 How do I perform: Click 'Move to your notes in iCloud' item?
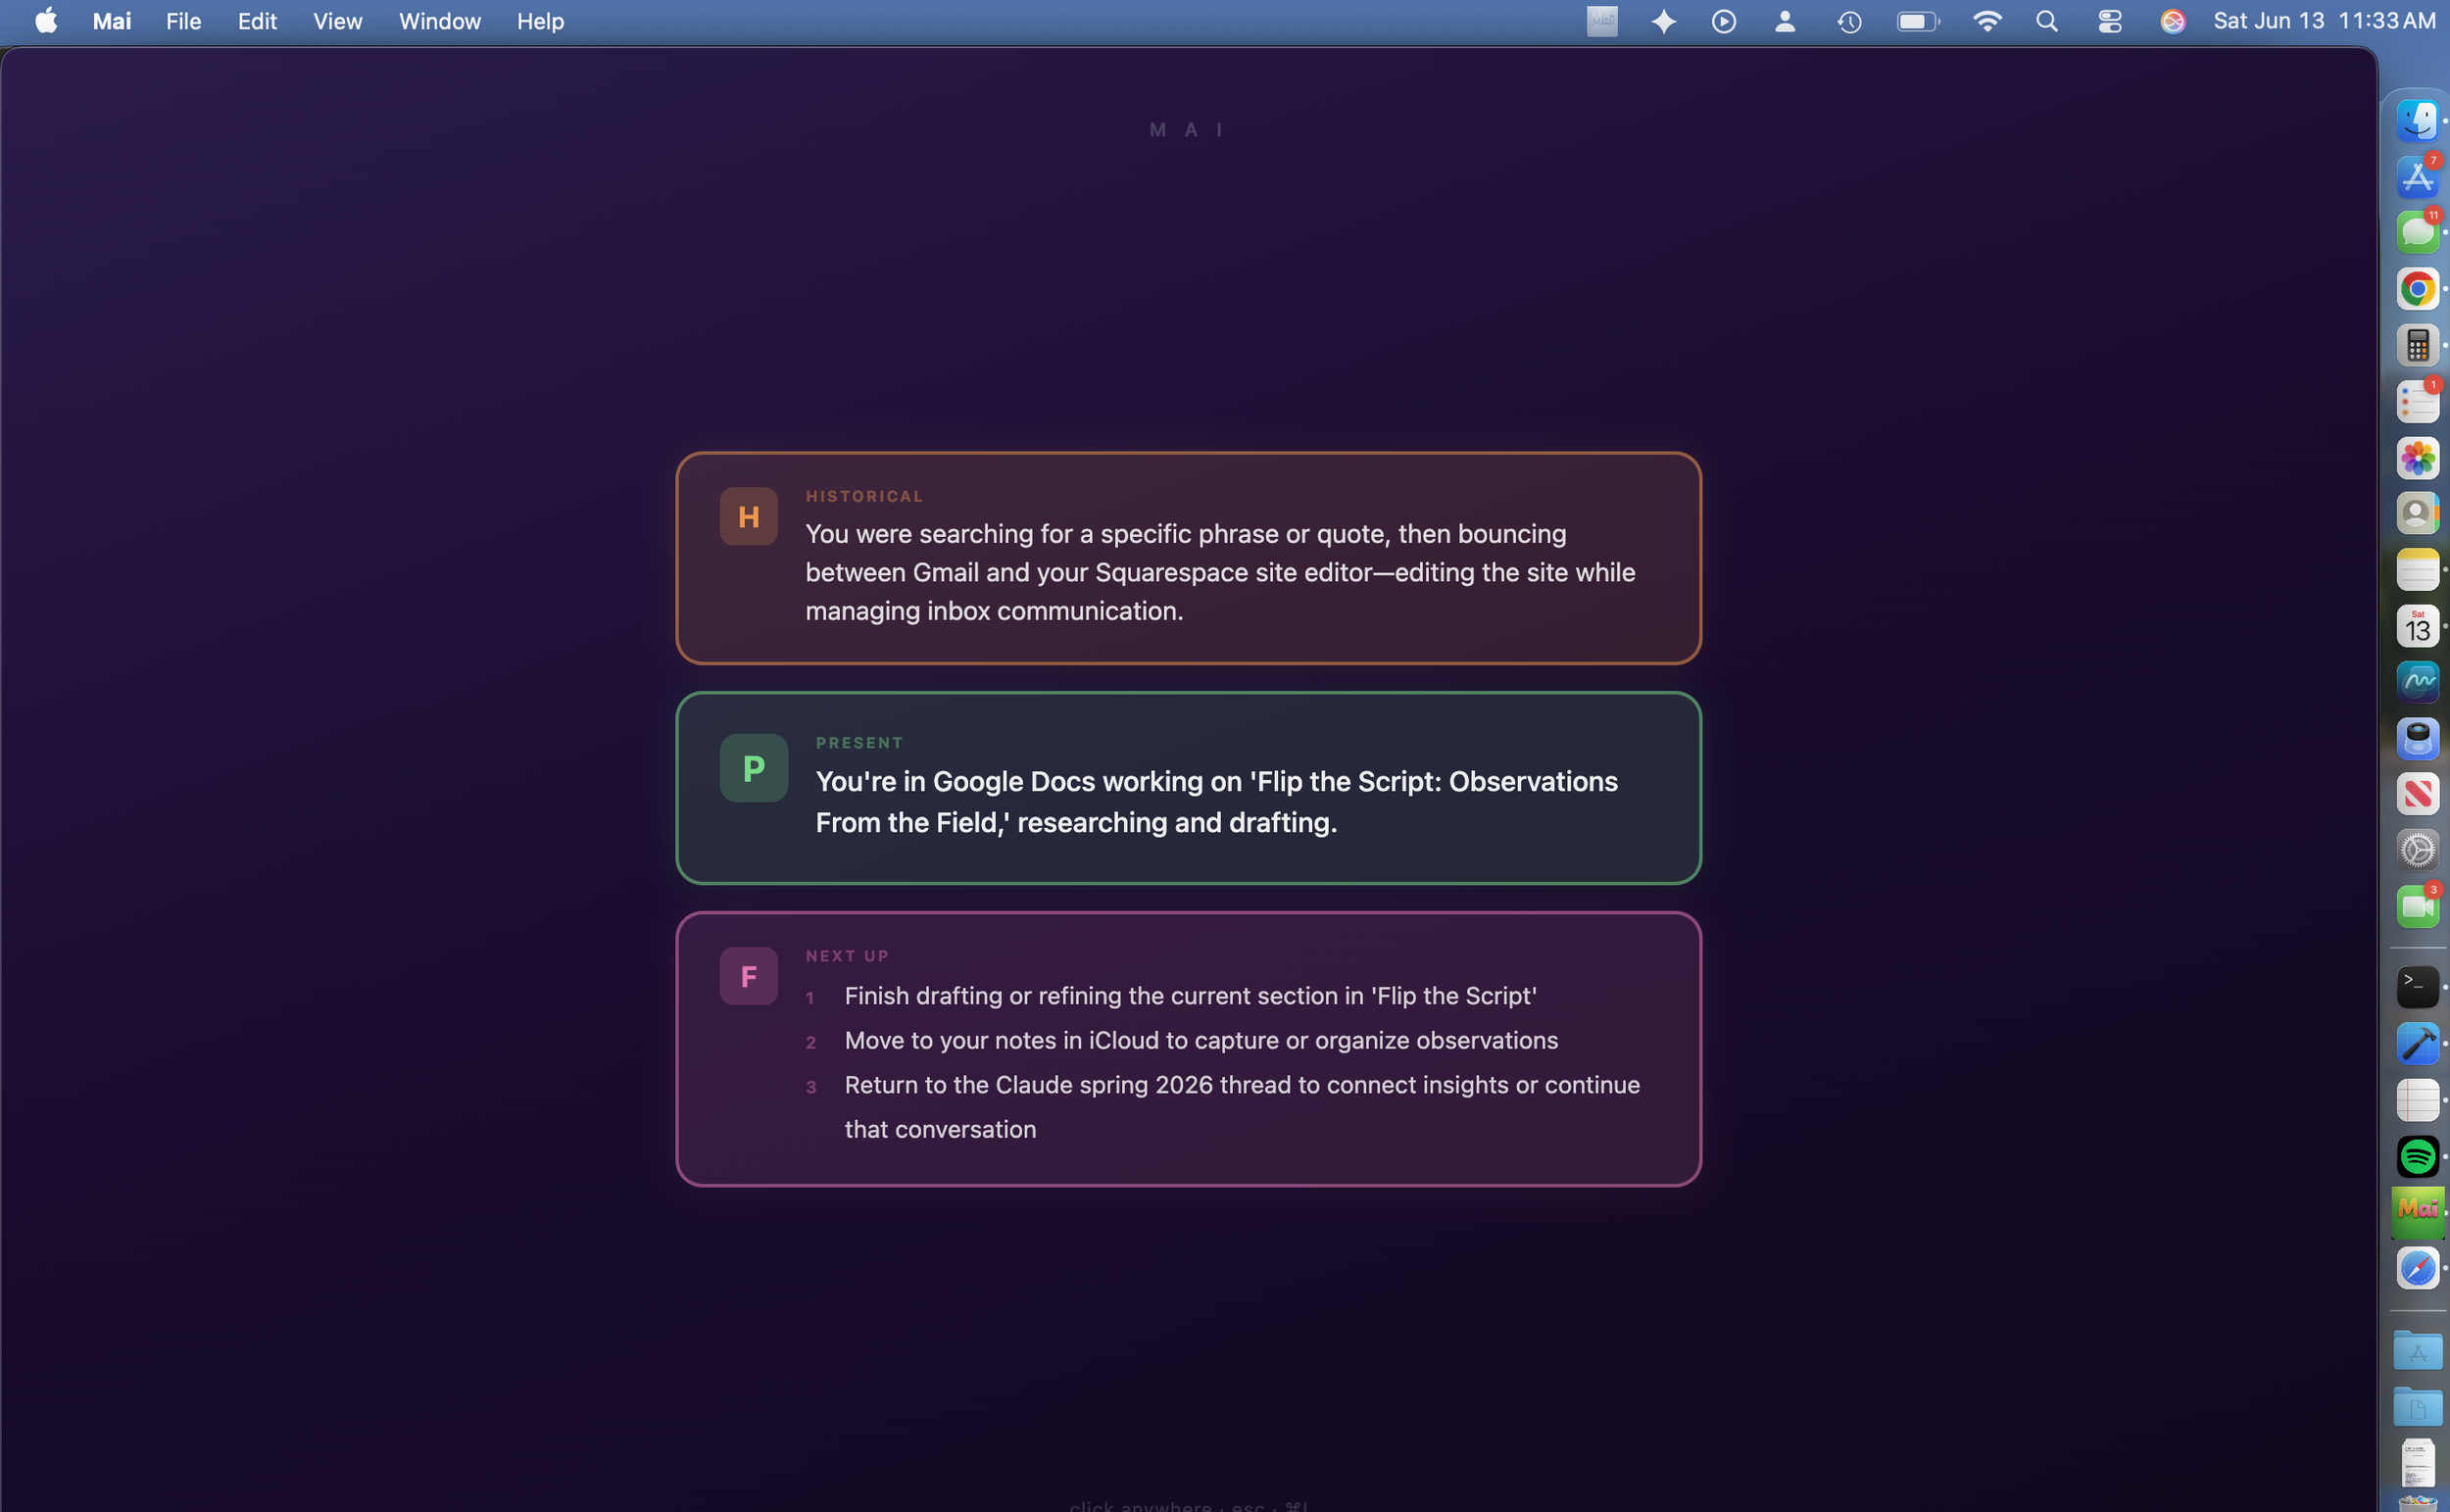[1201, 1040]
